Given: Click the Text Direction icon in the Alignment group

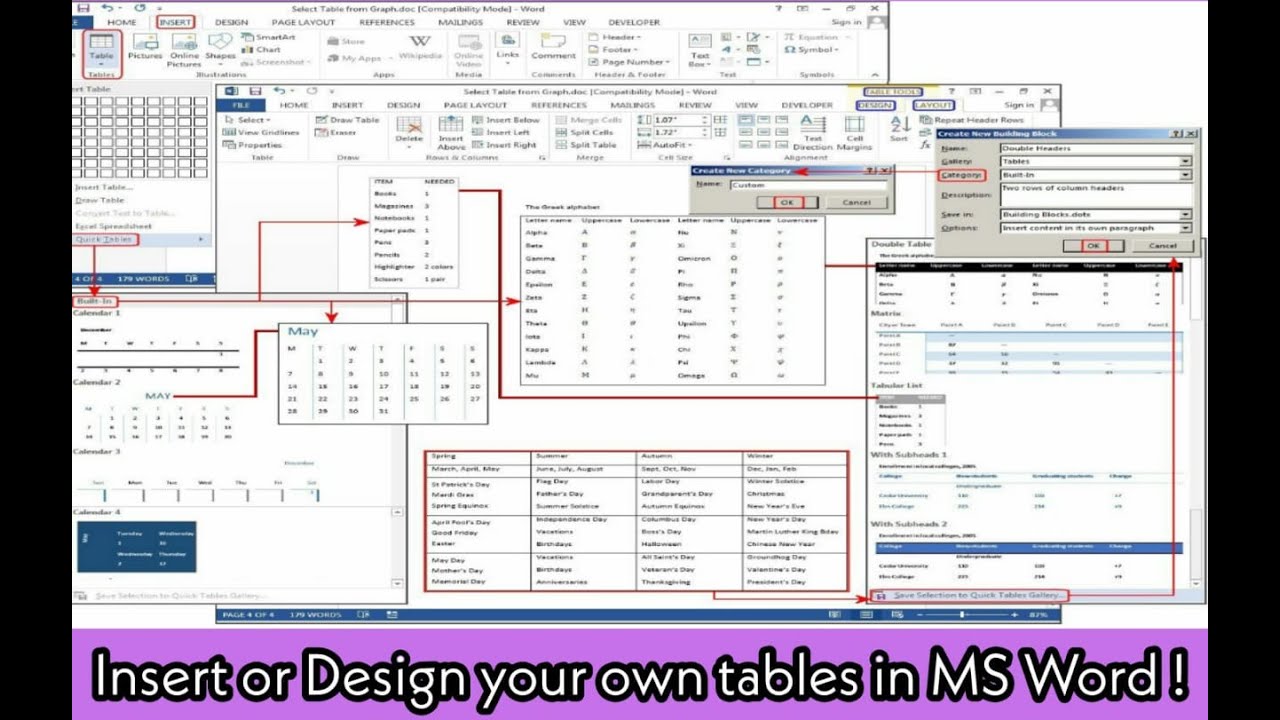Looking at the screenshot, I should (813, 134).
